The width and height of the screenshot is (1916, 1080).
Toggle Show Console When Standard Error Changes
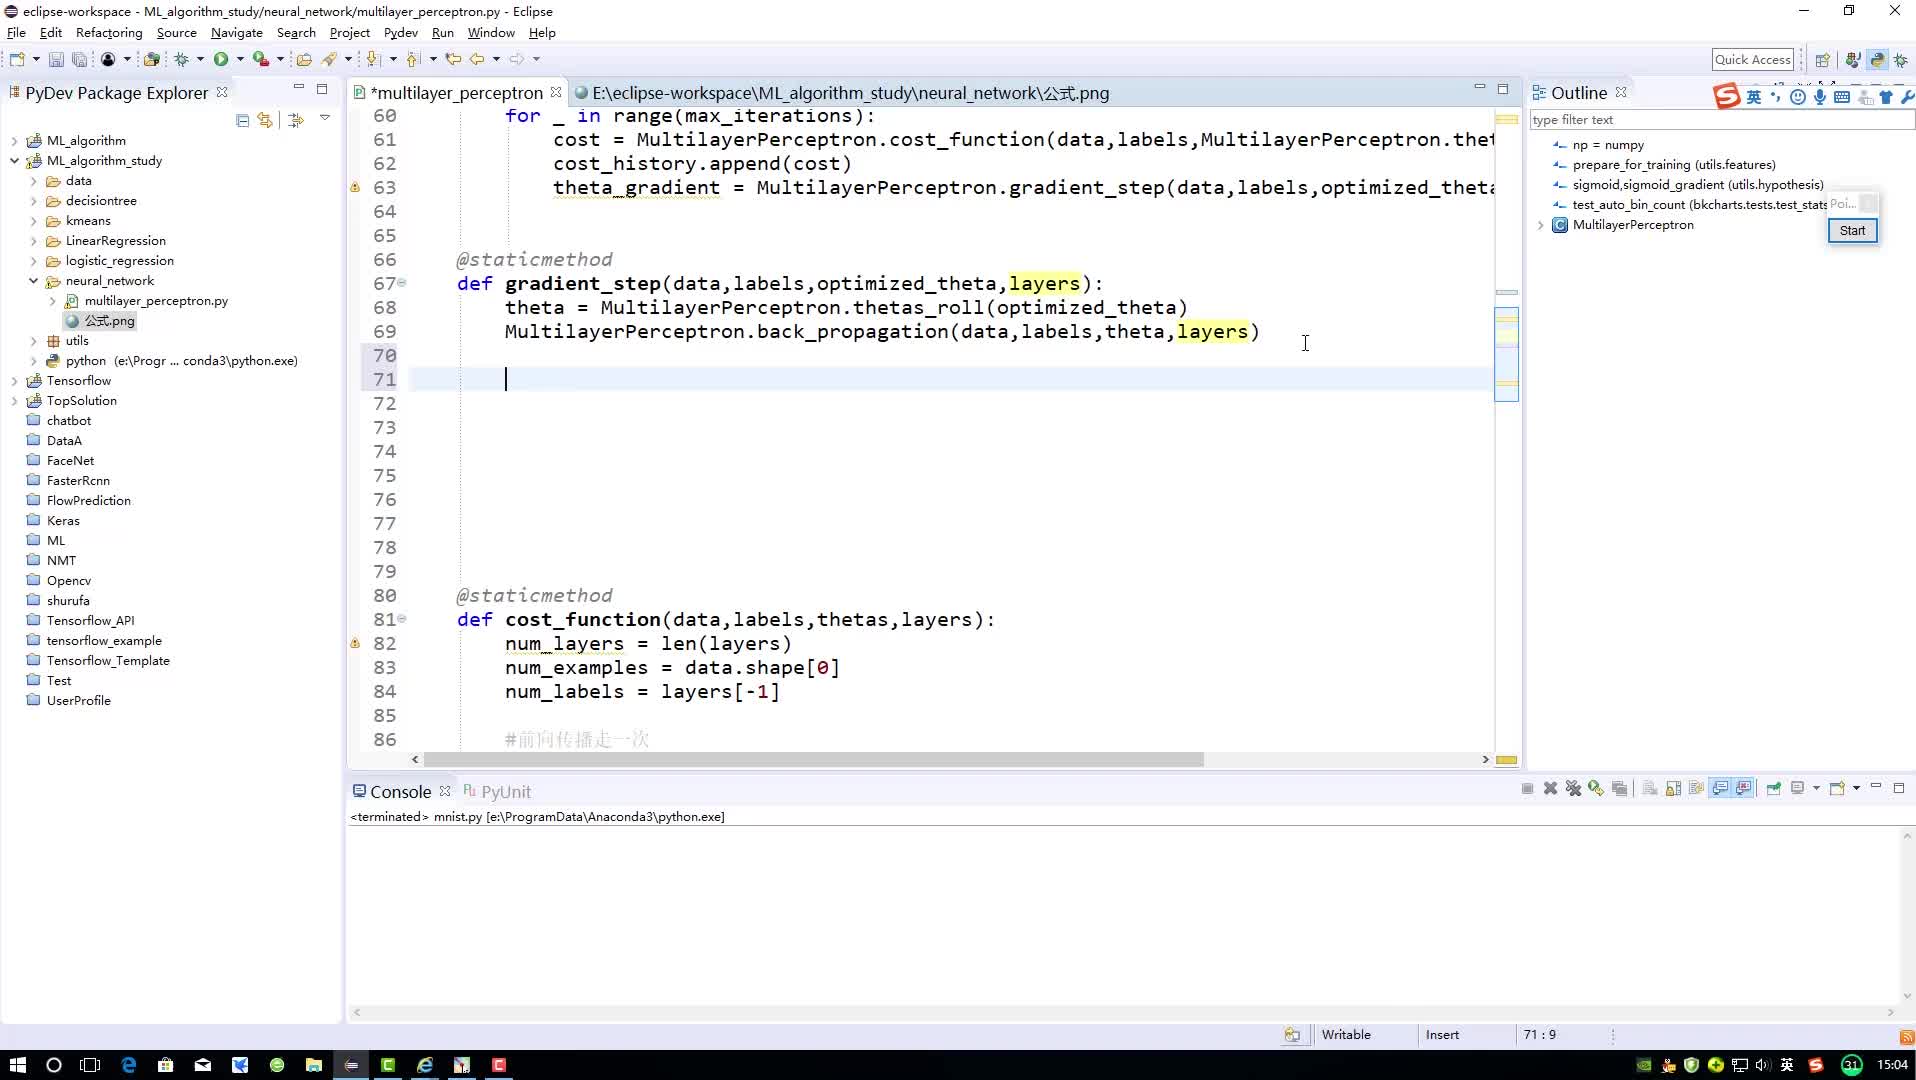pyautogui.click(x=1744, y=789)
